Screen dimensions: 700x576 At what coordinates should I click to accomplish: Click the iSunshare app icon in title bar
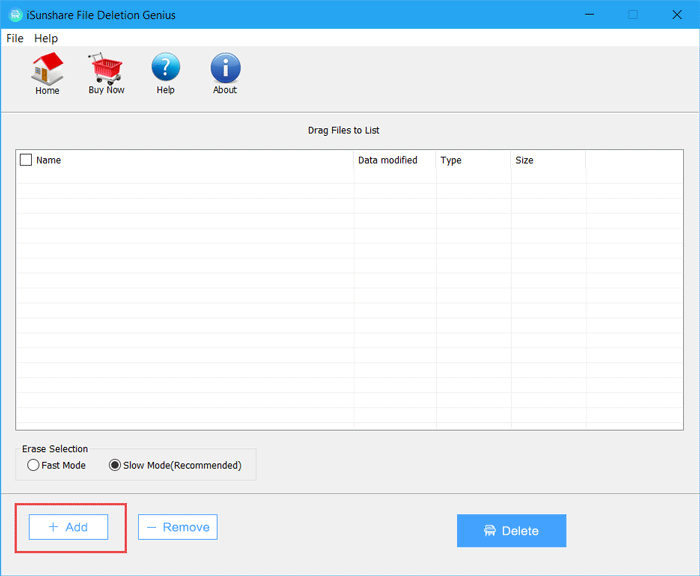coord(16,15)
